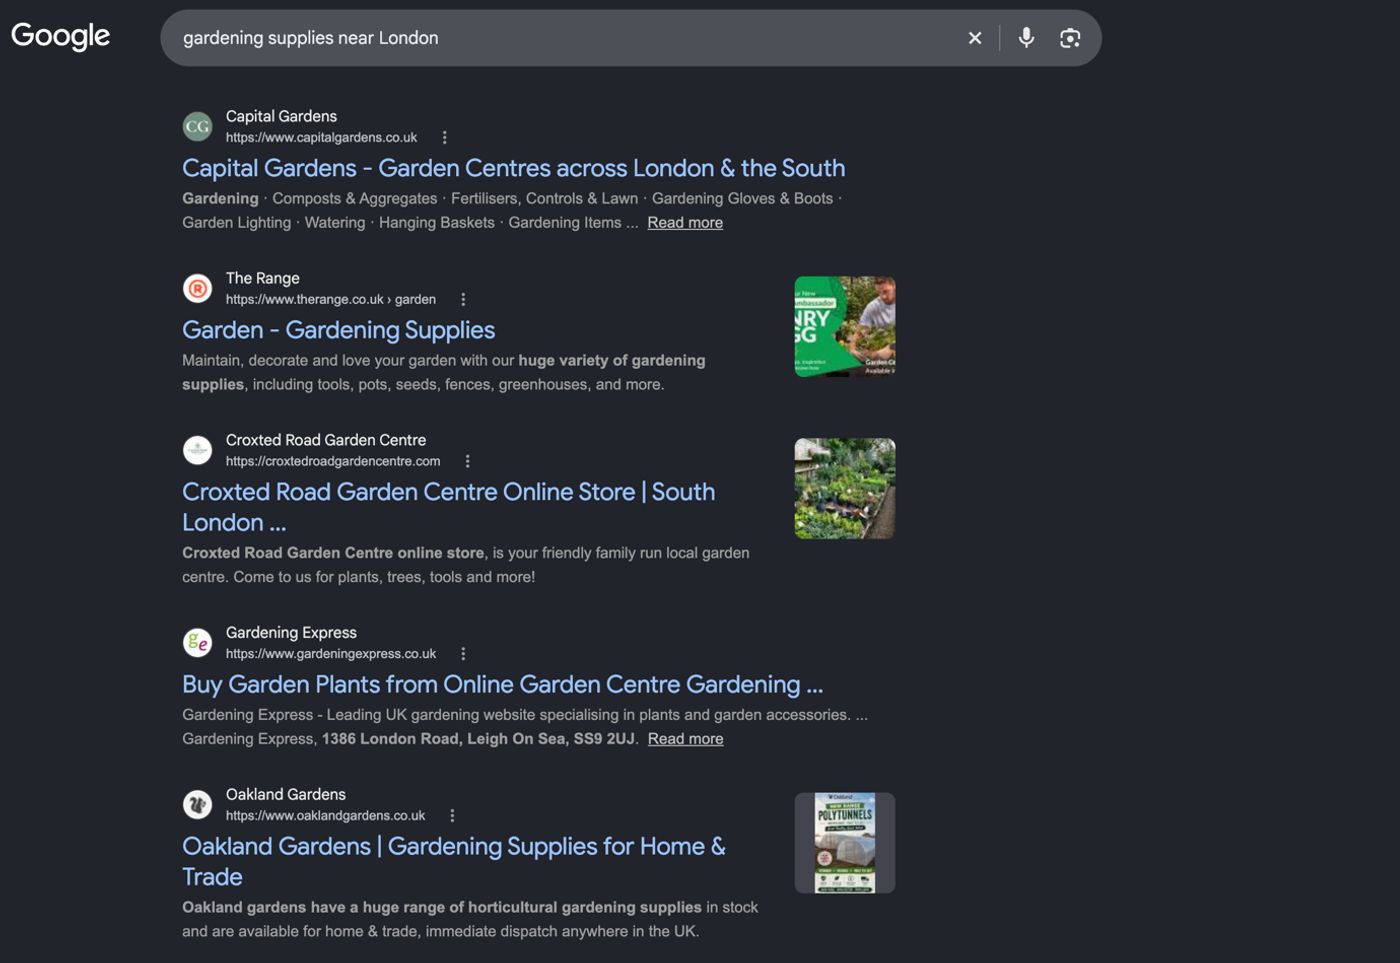This screenshot has height=963, width=1400.
Task: Click the Google logo
Action: coord(61,36)
